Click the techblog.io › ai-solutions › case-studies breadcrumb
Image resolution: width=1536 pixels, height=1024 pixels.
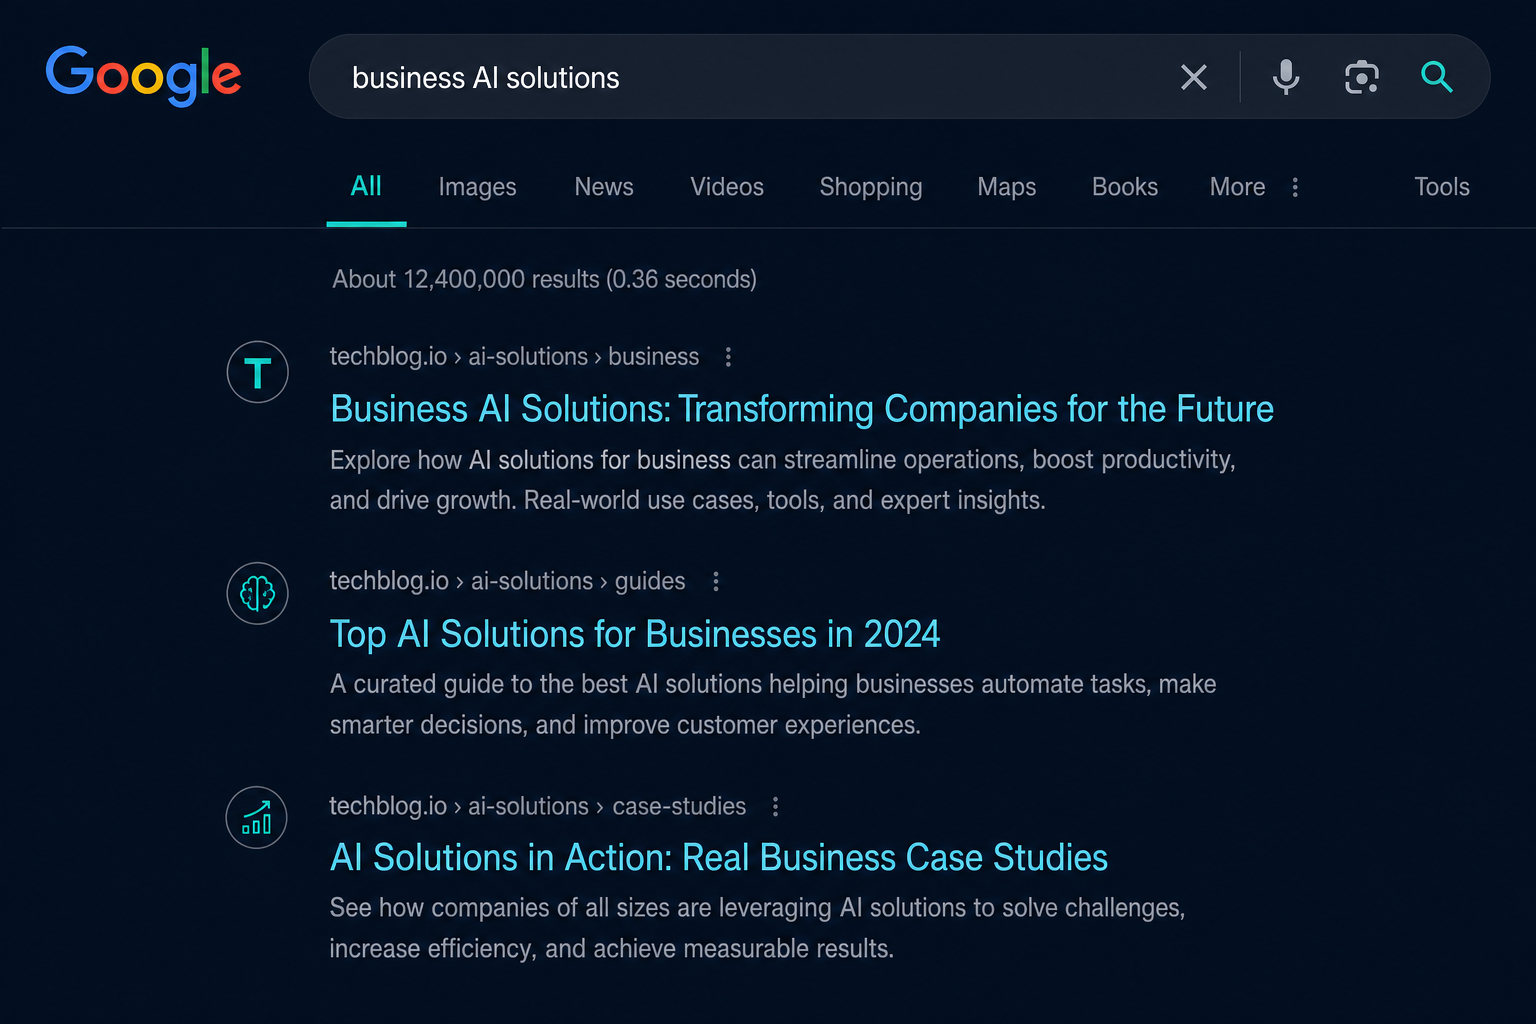[x=538, y=806]
